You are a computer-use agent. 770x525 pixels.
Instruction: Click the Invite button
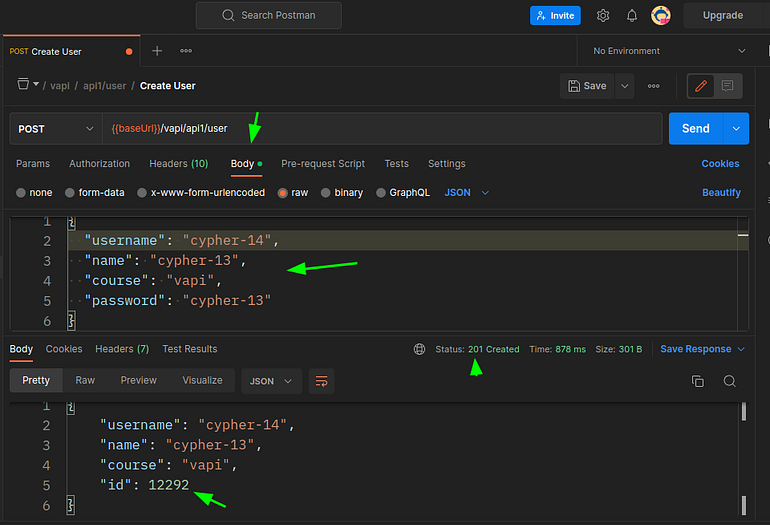coord(555,16)
